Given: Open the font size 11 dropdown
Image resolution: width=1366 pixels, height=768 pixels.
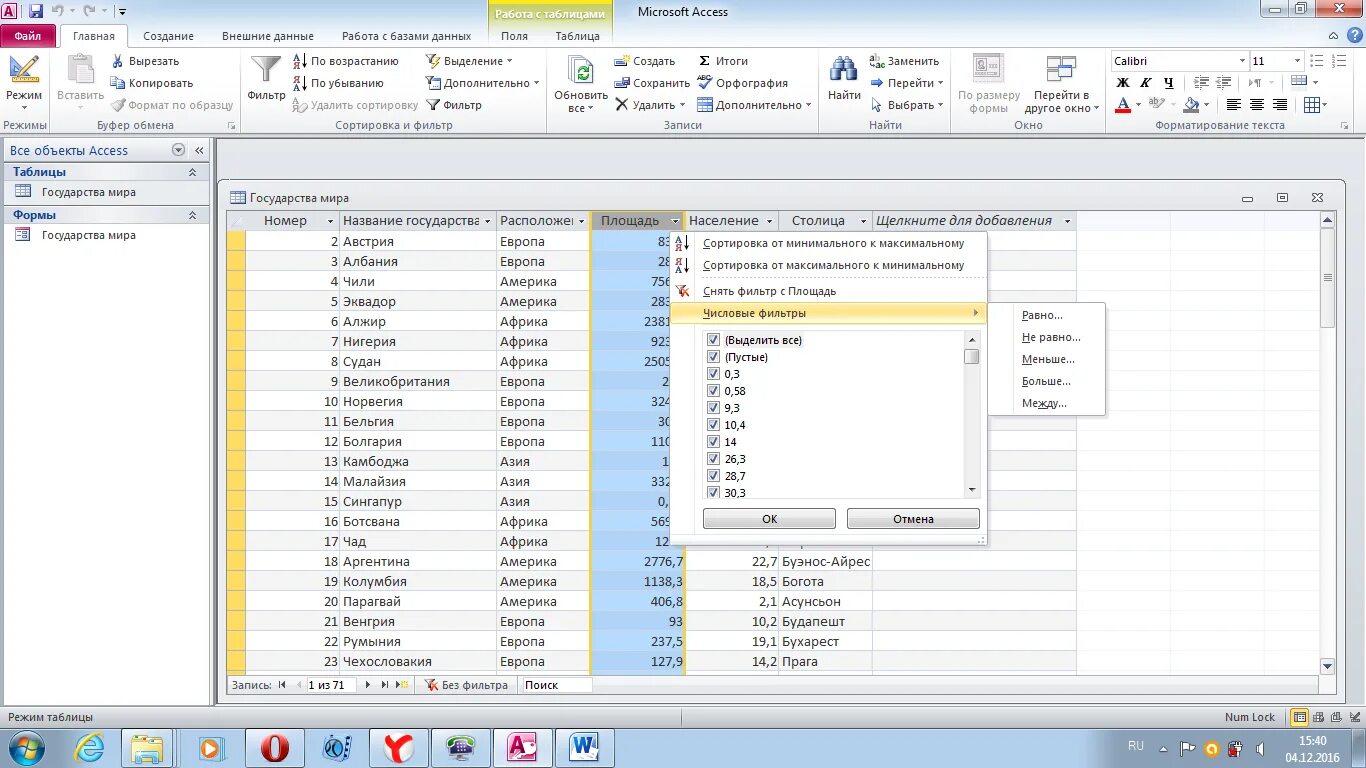Looking at the screenshot, I should point(1297,61).
